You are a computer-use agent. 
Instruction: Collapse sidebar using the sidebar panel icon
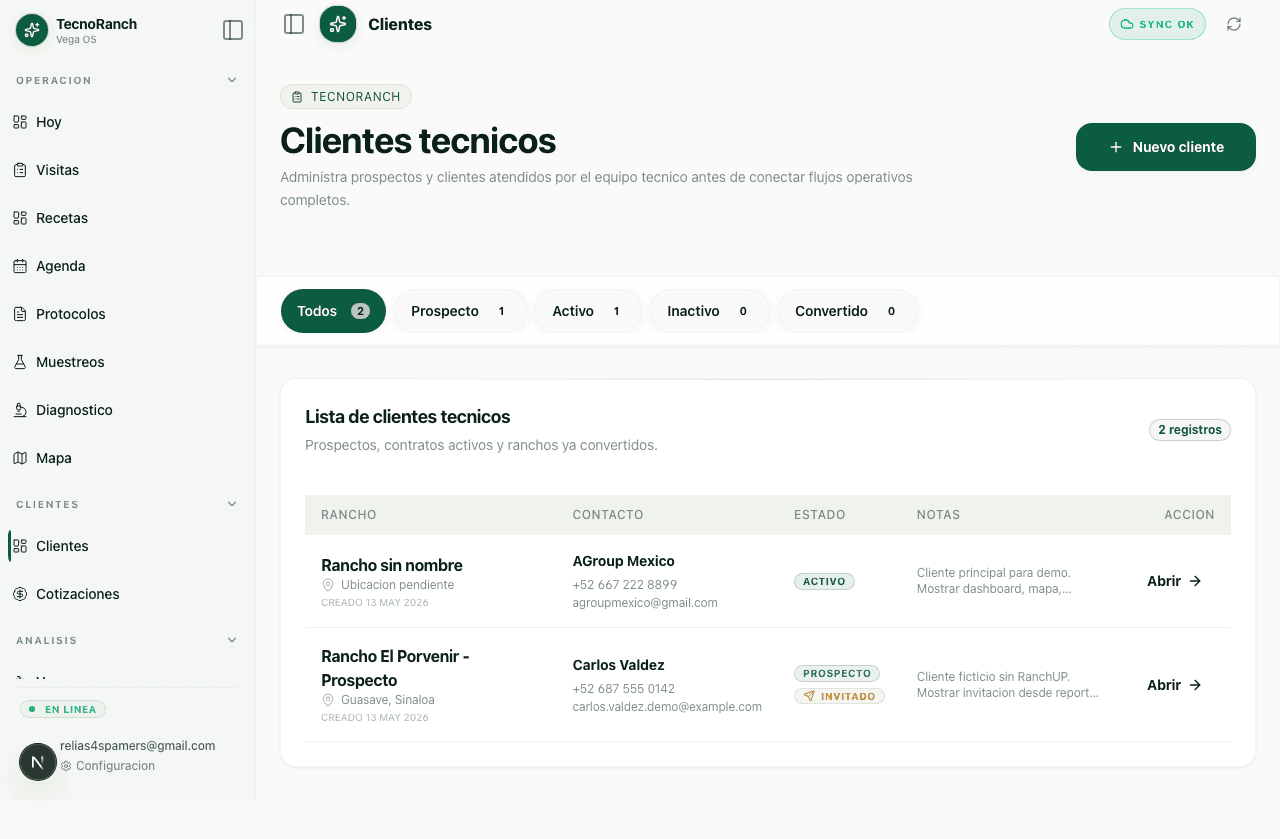click(233, 30)
